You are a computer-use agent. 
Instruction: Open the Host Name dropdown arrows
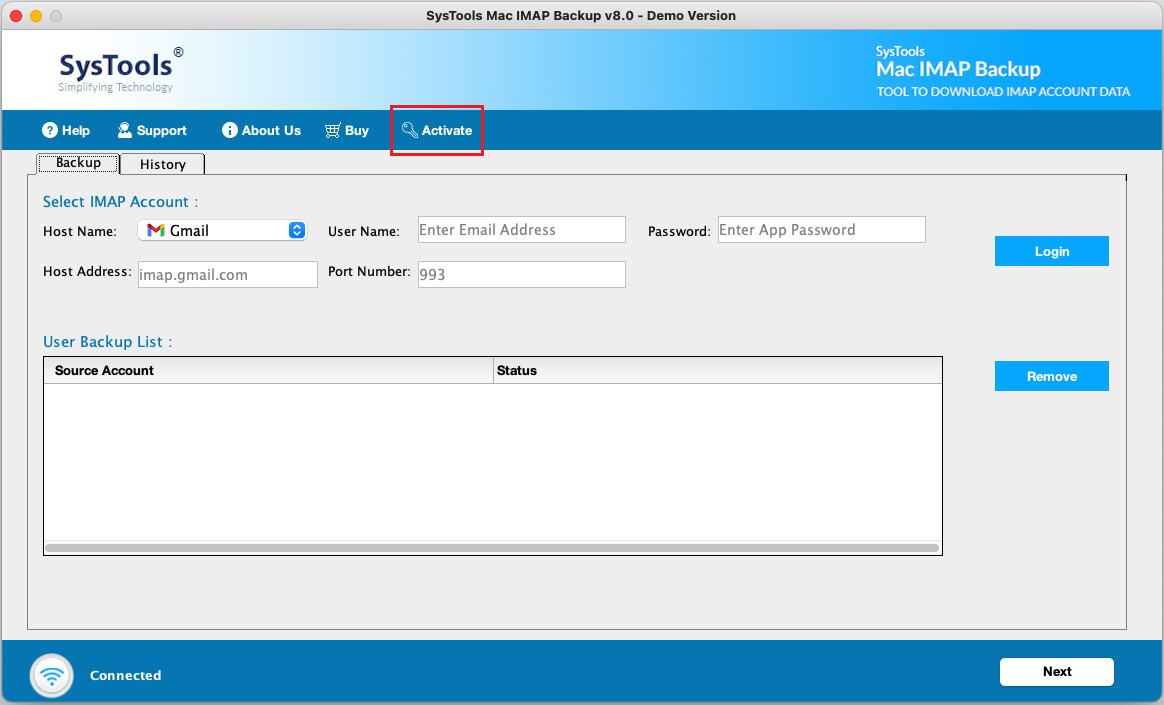297,230
